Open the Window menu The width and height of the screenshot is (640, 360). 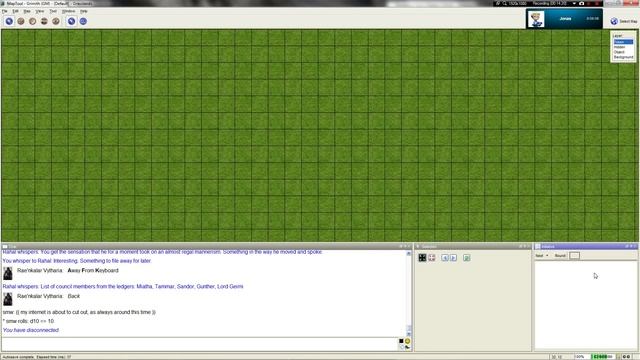click(x=68, y=11)
